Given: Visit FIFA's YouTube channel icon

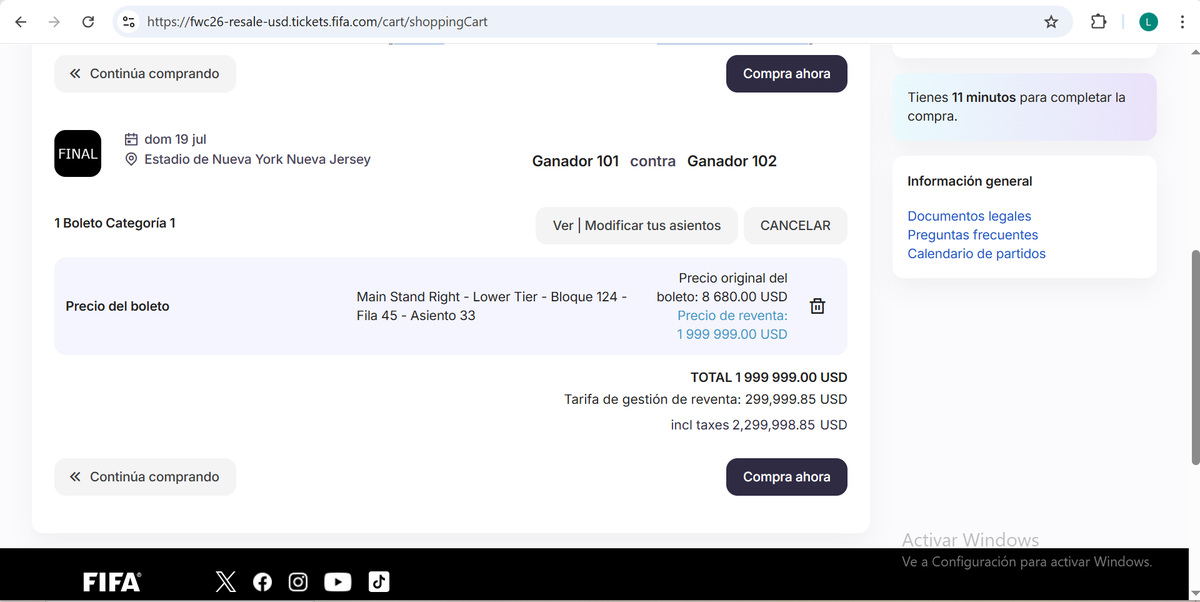Looking at the screenshot, I should coord(338,582).
